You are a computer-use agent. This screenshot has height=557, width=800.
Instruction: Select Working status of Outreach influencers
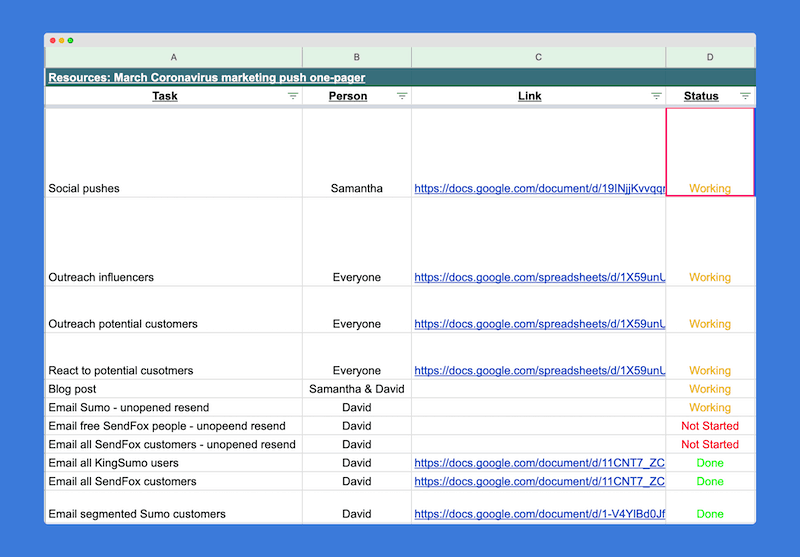point(710,242)
